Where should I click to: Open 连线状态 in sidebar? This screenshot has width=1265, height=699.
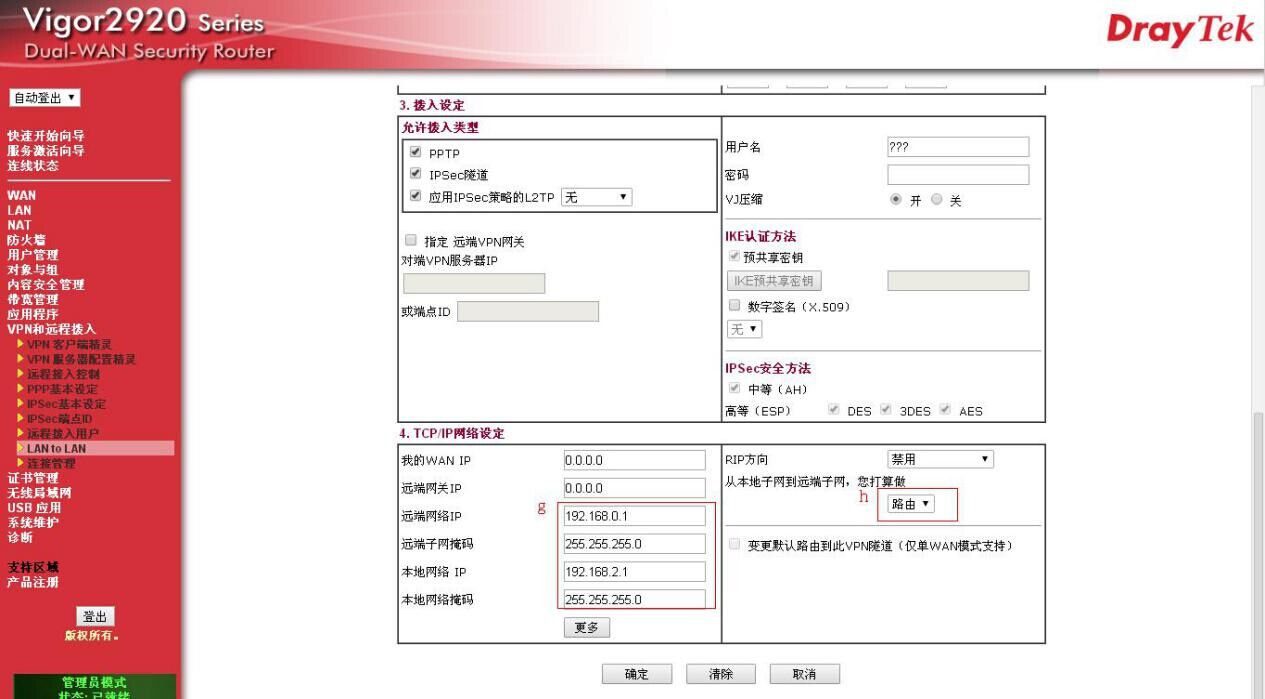pos(33,166)
